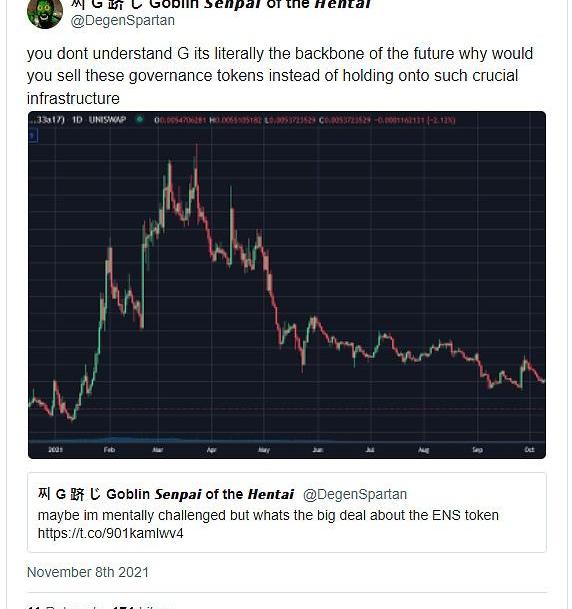Click the green market-status dot on the chart
The image size is (572, 609).
coord(139,120)
